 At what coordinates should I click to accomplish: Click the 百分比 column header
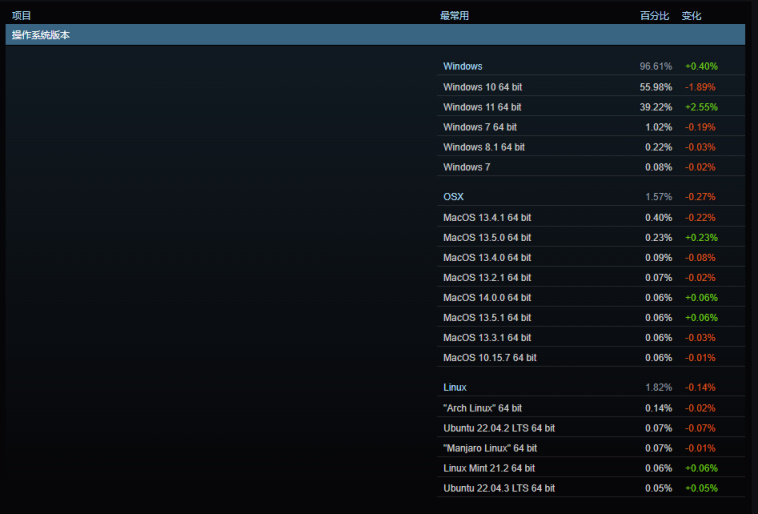pos(655,15)
